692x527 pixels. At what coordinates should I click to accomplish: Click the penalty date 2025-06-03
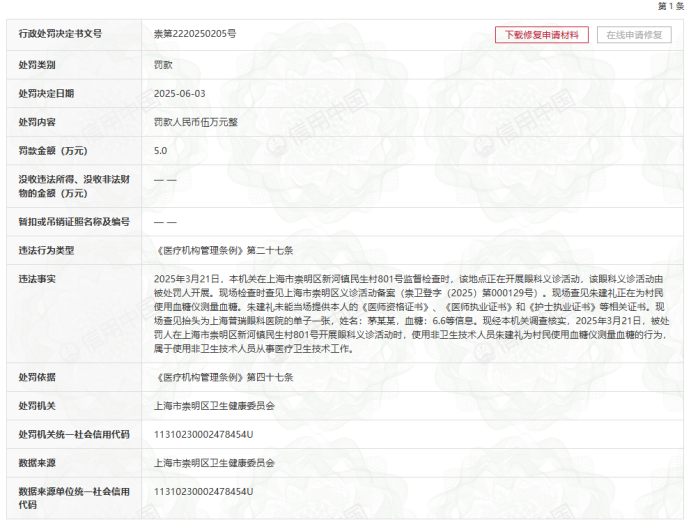point(180,94)
